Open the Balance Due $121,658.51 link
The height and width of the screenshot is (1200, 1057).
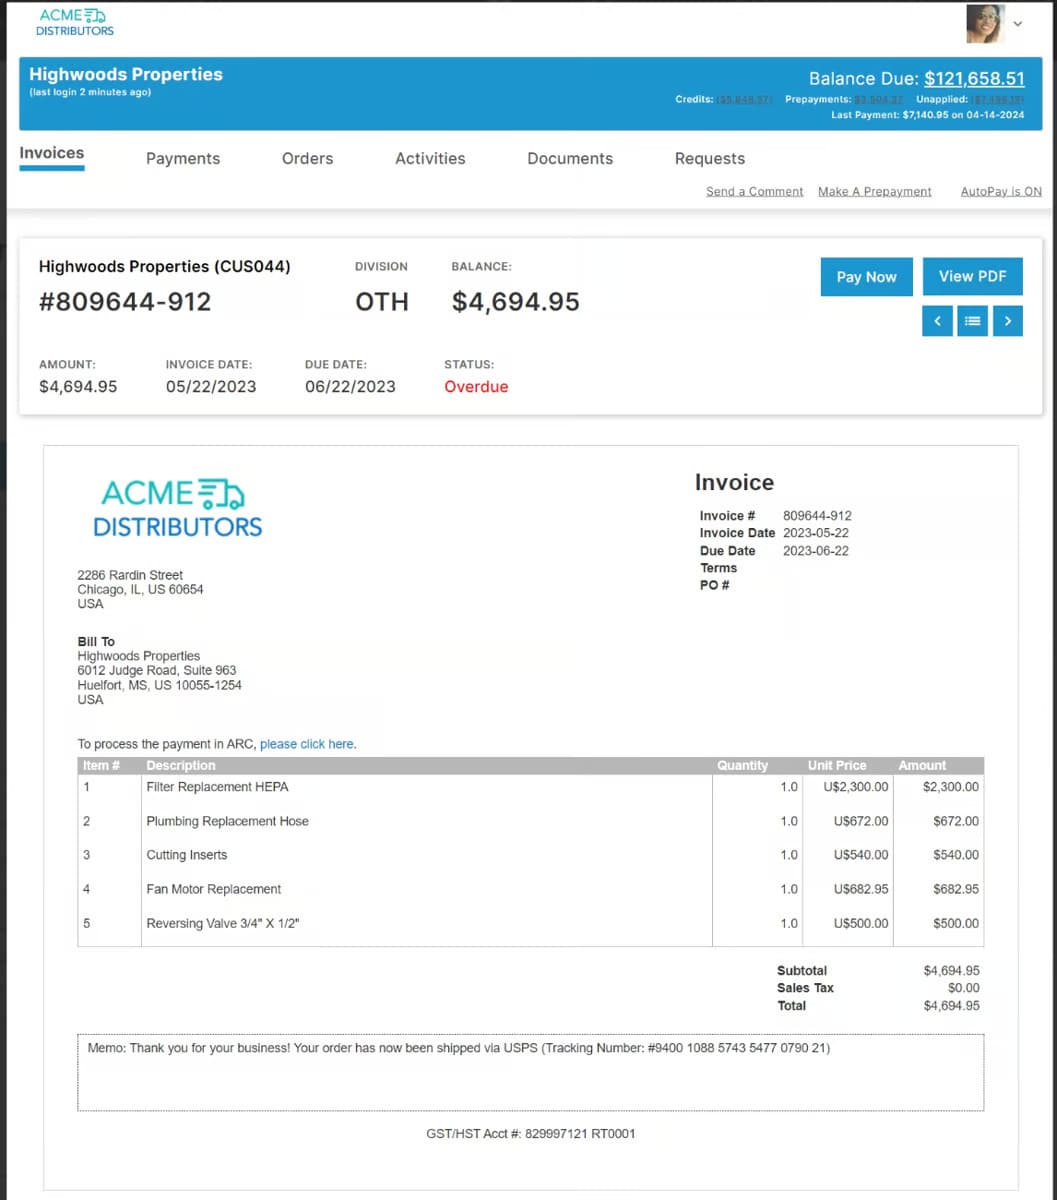tap(974, 79)
